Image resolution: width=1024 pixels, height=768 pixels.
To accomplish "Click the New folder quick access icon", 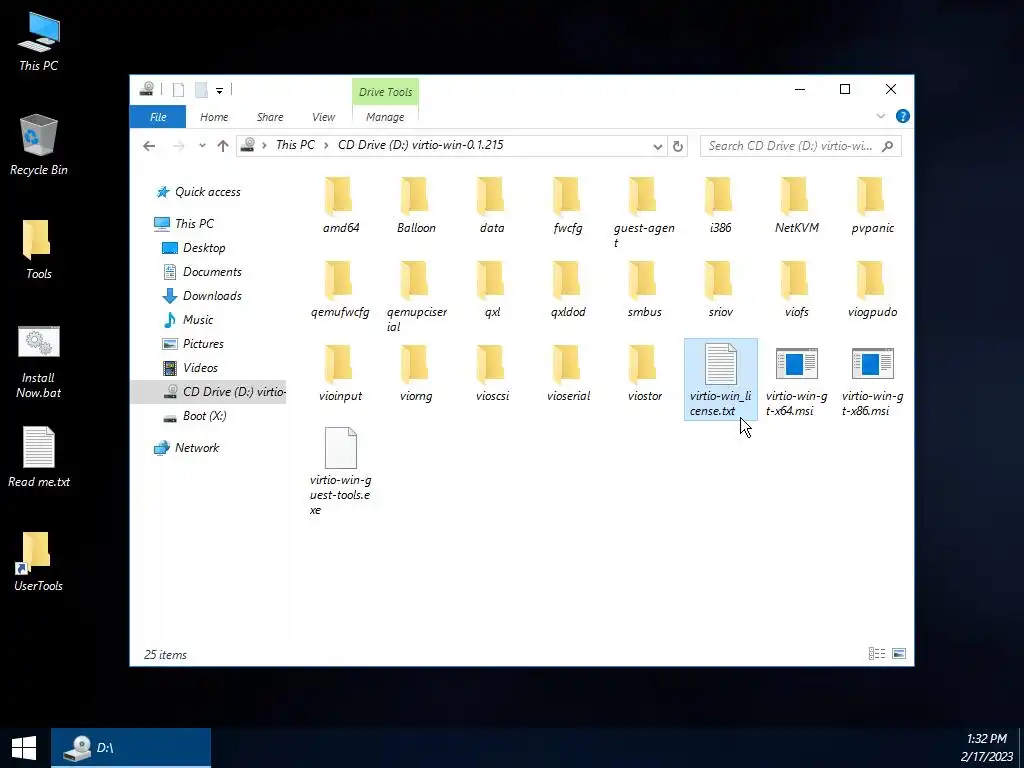I will pos(201,90).
